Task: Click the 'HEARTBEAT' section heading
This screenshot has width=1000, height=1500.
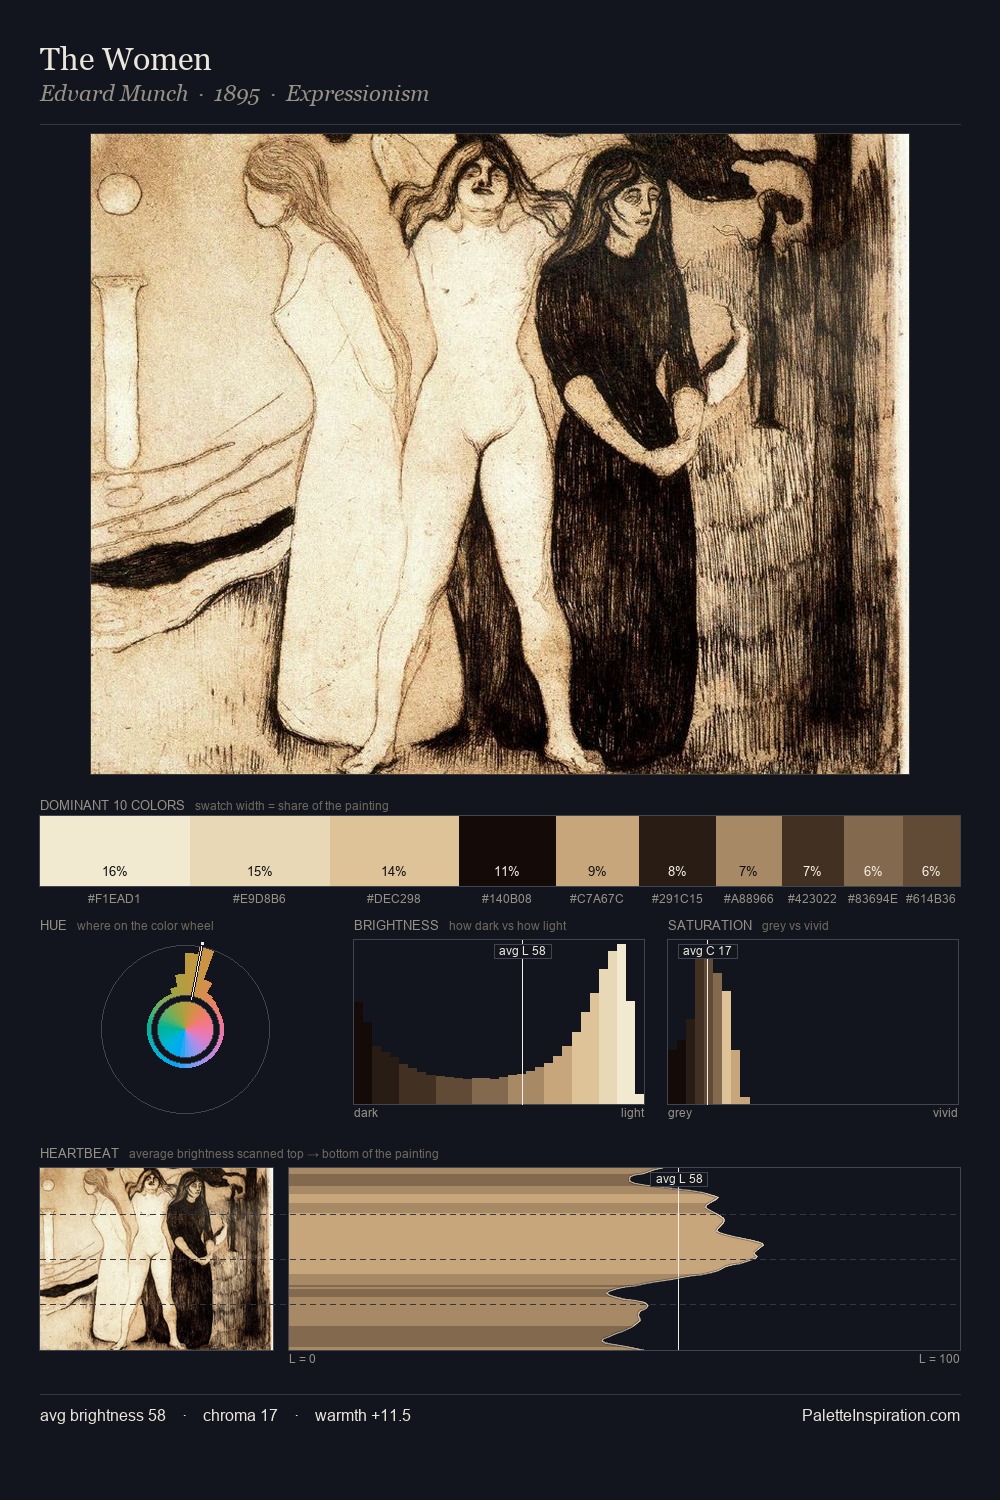Action: coord(79,1153)
